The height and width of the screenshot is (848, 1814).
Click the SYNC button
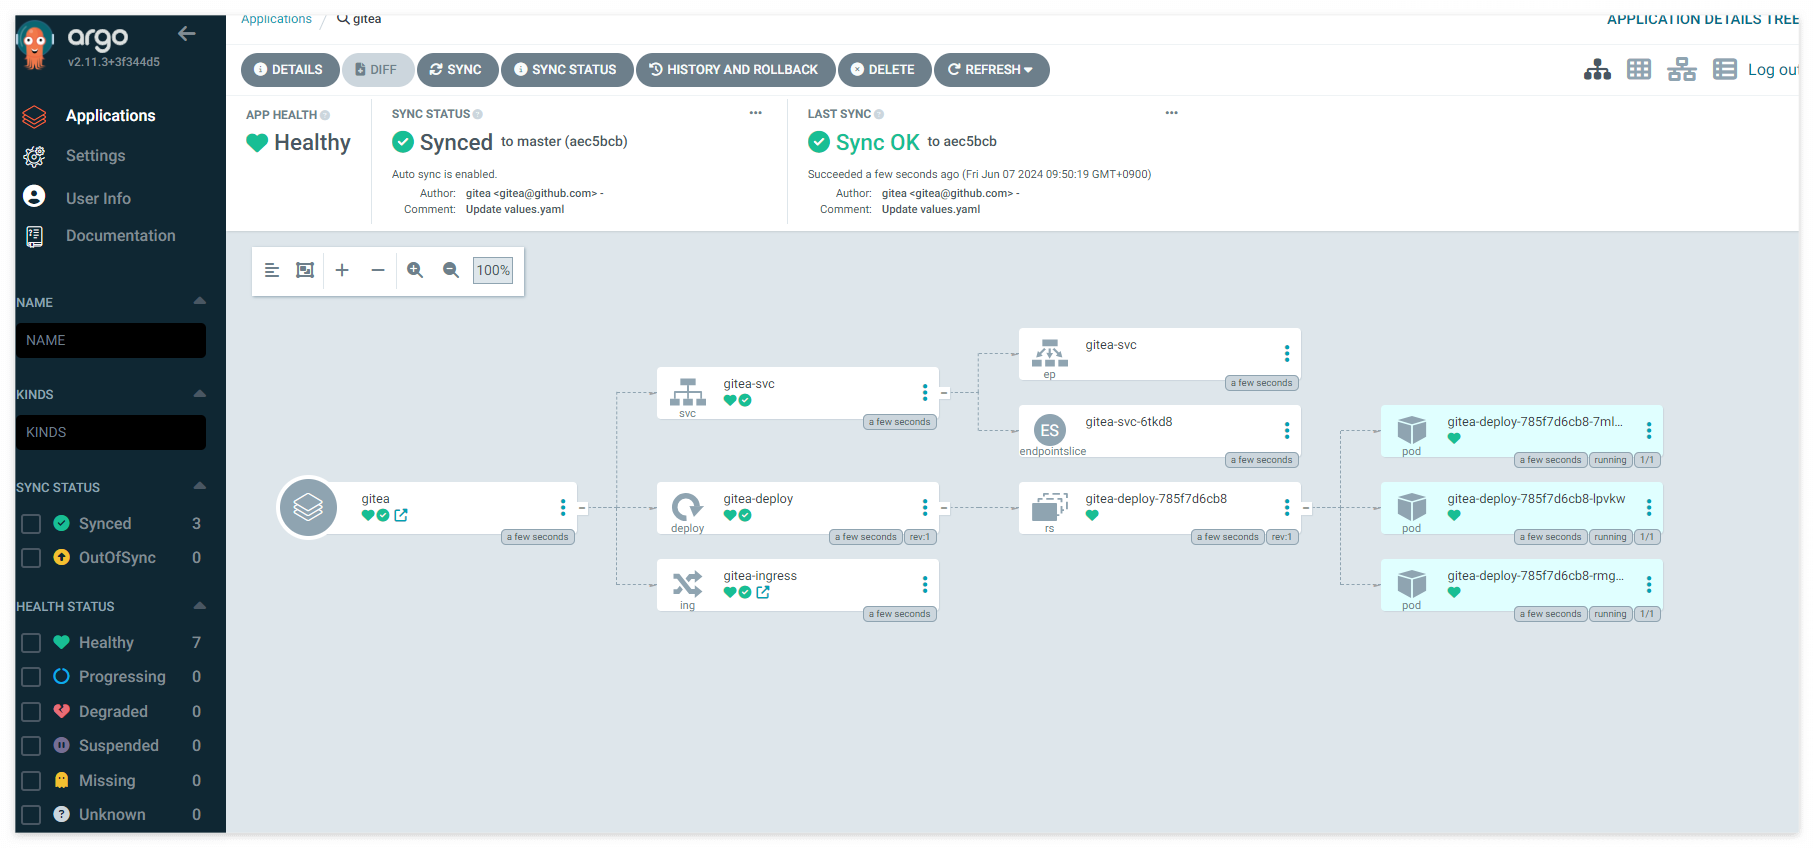[456, 70]
